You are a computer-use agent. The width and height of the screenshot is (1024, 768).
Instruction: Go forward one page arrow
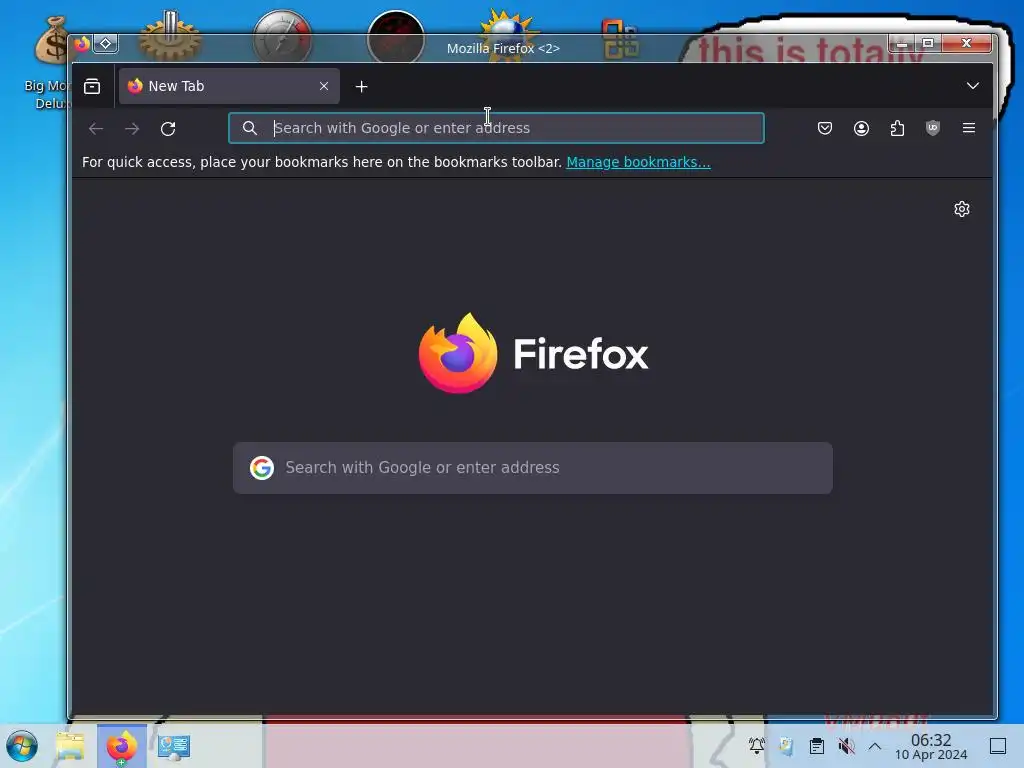click(132, 129)
